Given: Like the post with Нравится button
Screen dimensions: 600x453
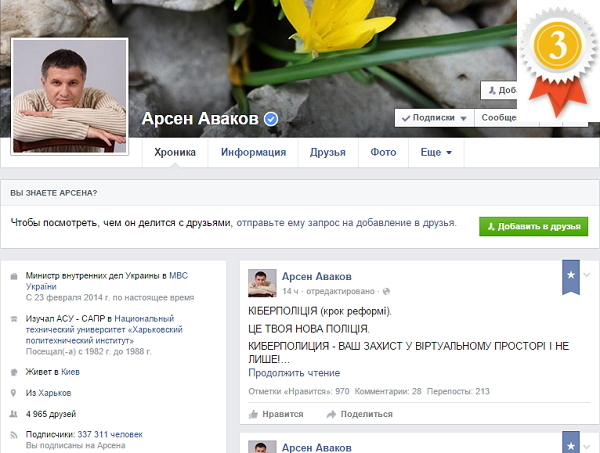Looking at the screenshot, I should coord(276,414).
